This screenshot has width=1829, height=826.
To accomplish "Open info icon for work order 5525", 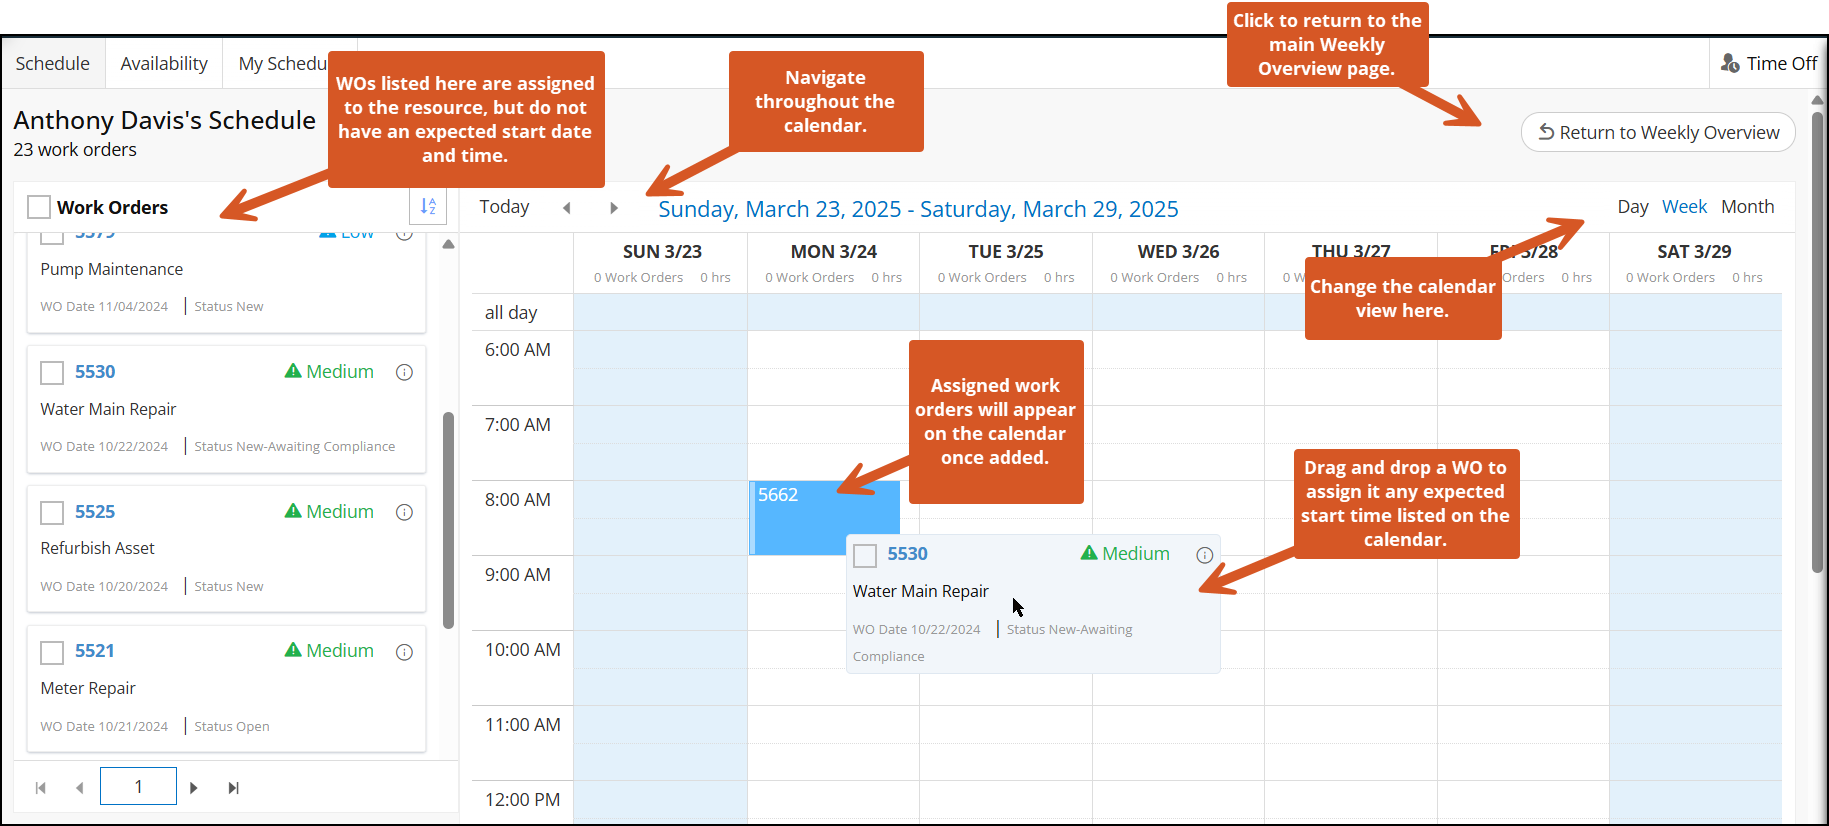I will pyautogui.click(x=404, y=512).
